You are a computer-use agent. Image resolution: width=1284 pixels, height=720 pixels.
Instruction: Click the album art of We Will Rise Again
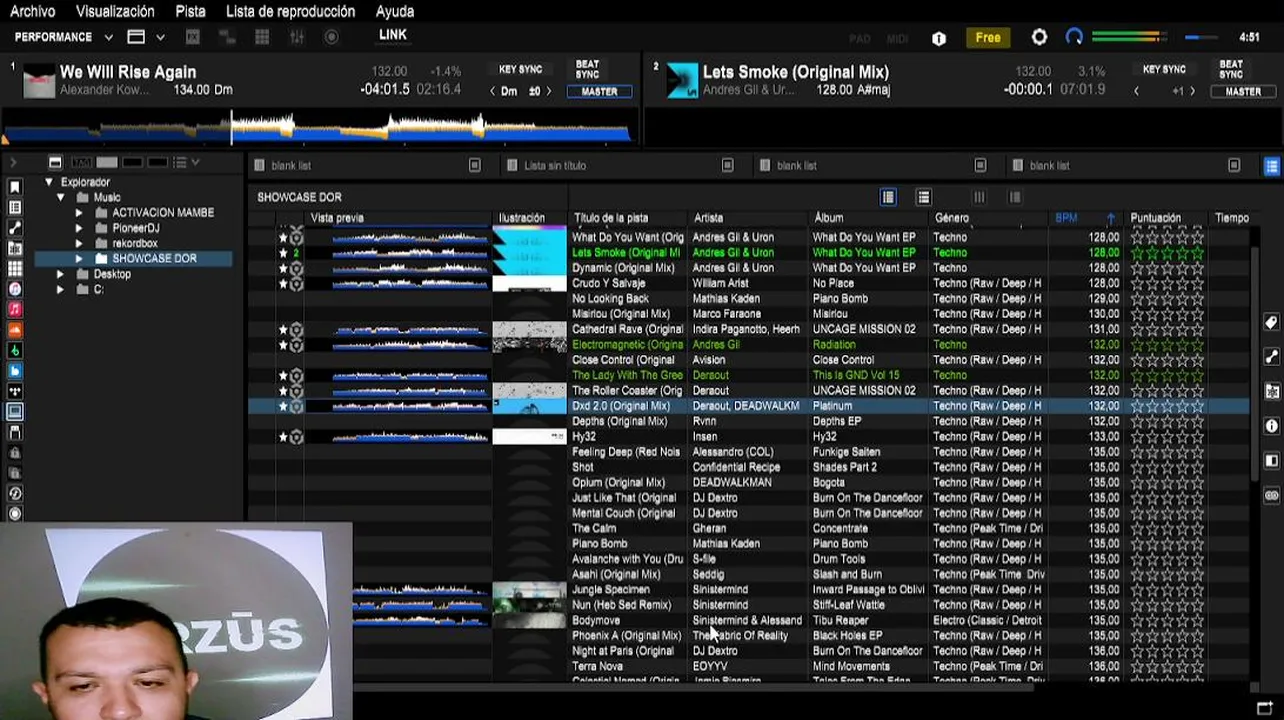pyautogui.click(x=39, y=81)
